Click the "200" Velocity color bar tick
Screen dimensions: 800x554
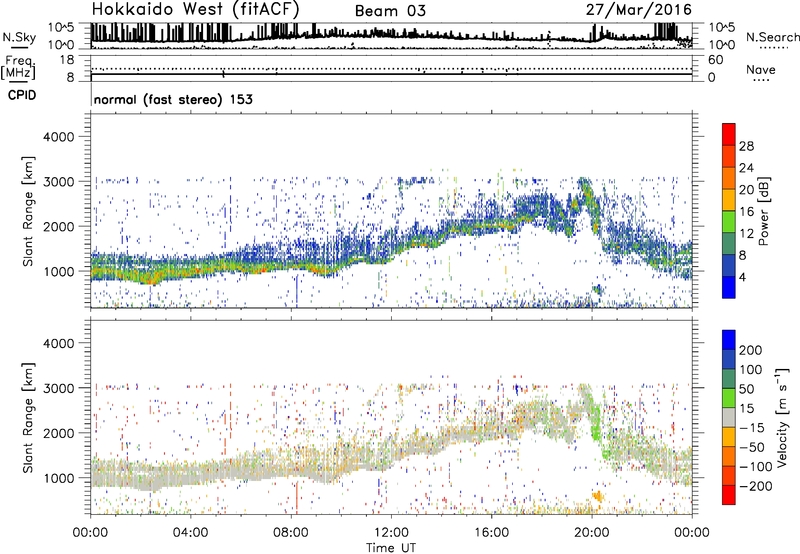tap(751, 350)
